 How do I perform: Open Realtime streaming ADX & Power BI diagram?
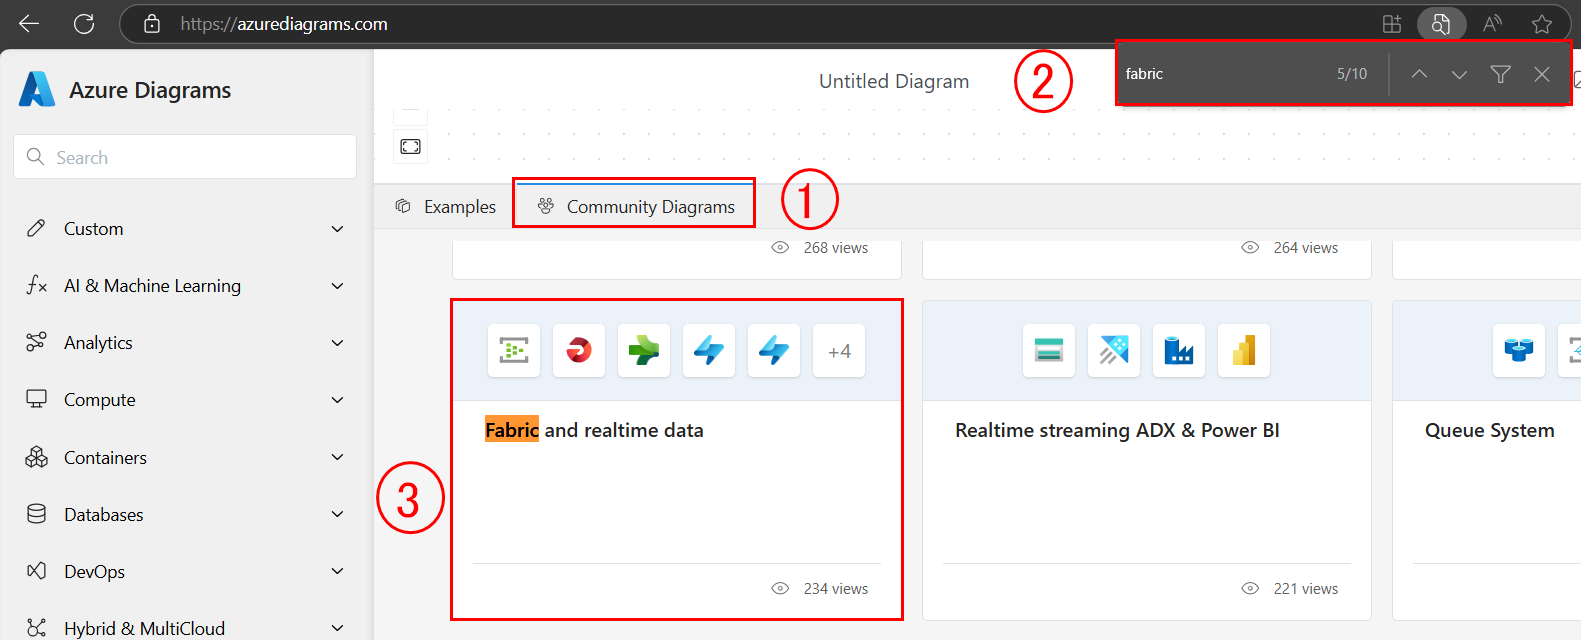(1116, 431)
